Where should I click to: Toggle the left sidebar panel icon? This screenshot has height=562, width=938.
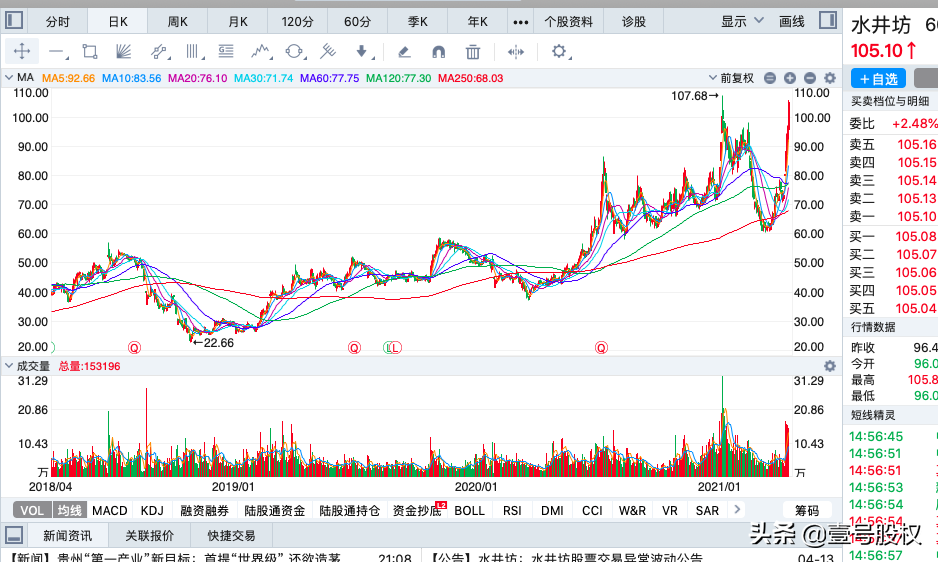pyautogui.click(x=14, y=20)
